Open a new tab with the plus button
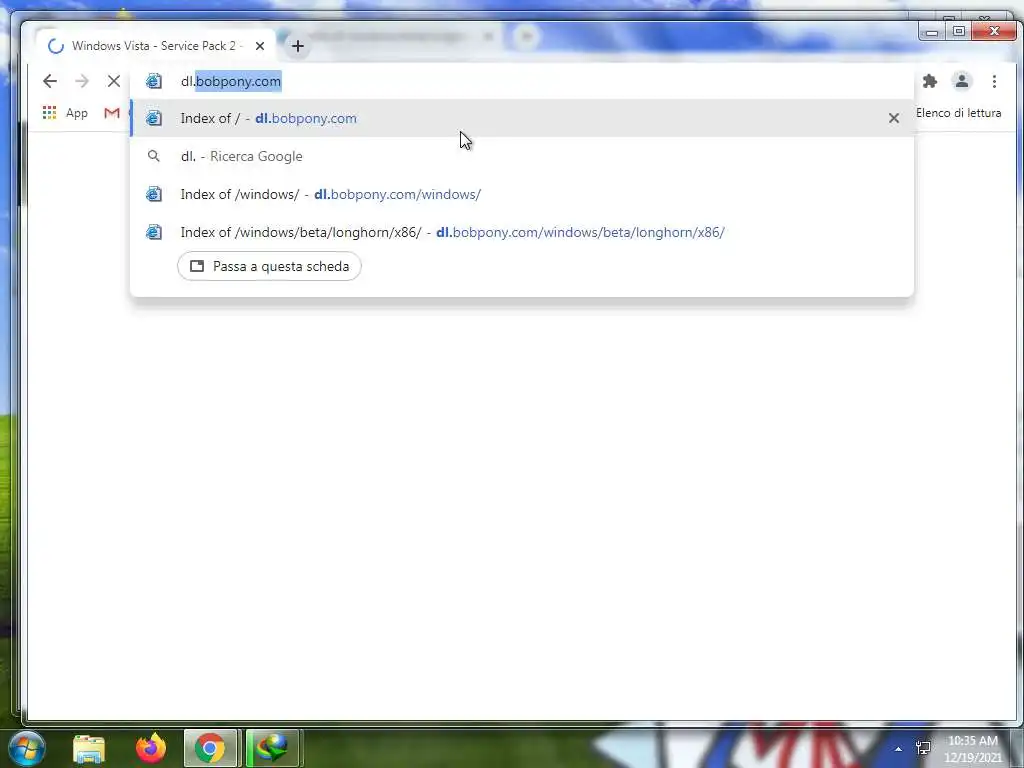The height and width of the screenshot is (768, 1024). [x=298, y=46]
